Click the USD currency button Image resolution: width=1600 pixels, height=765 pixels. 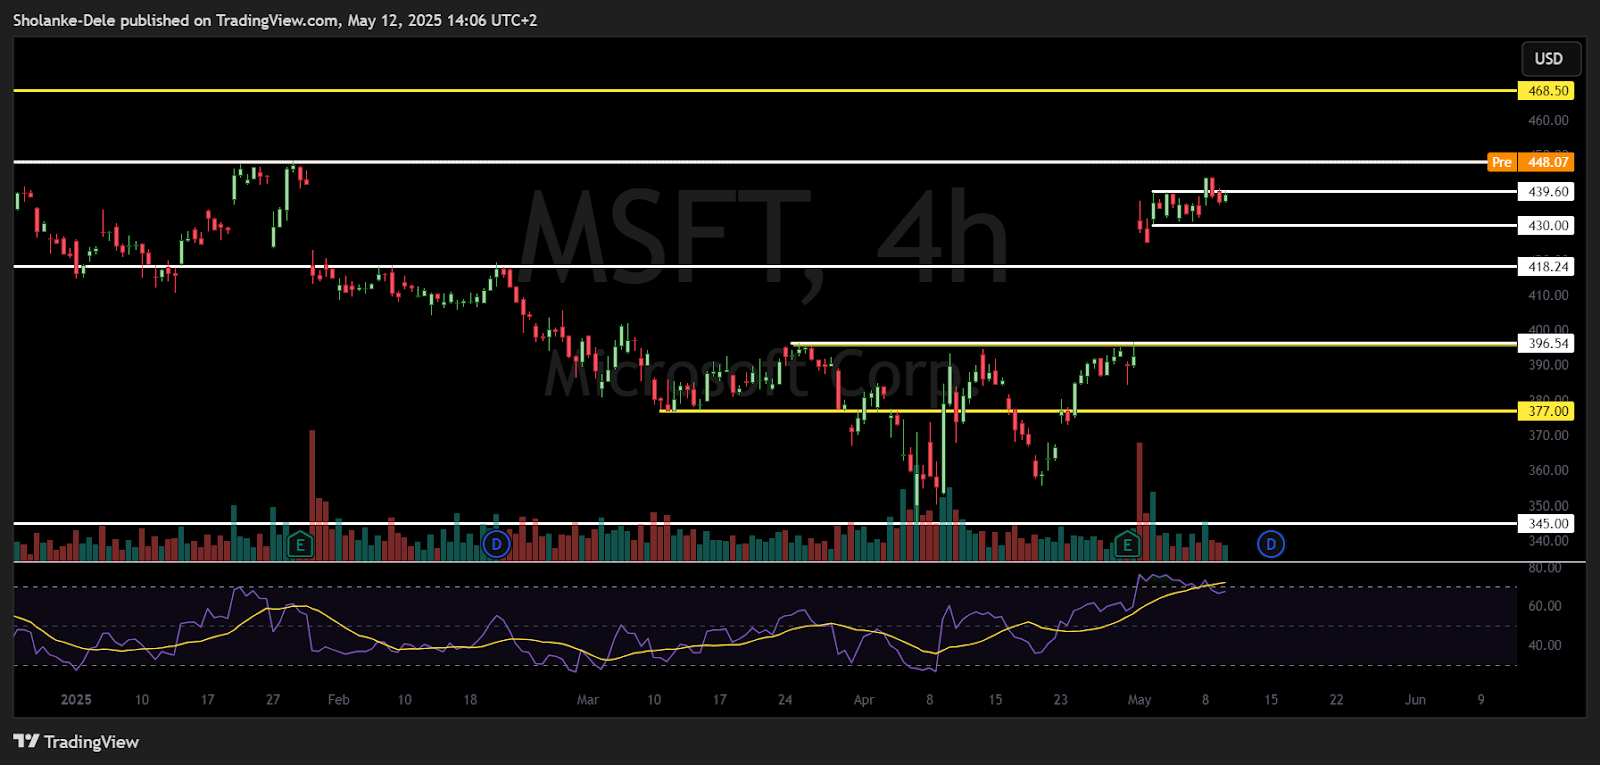[x=1549, y=59]
